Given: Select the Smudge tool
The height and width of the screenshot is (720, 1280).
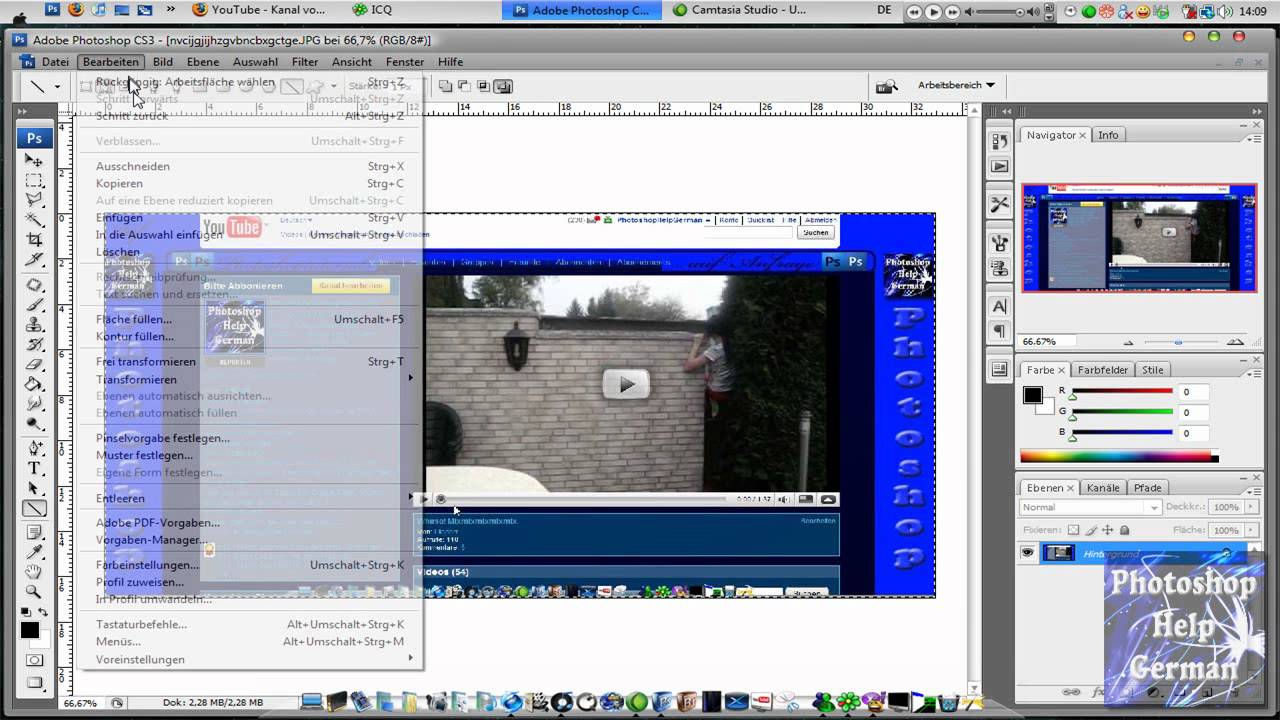Looking at the screenshot, I should pos(34,404).
